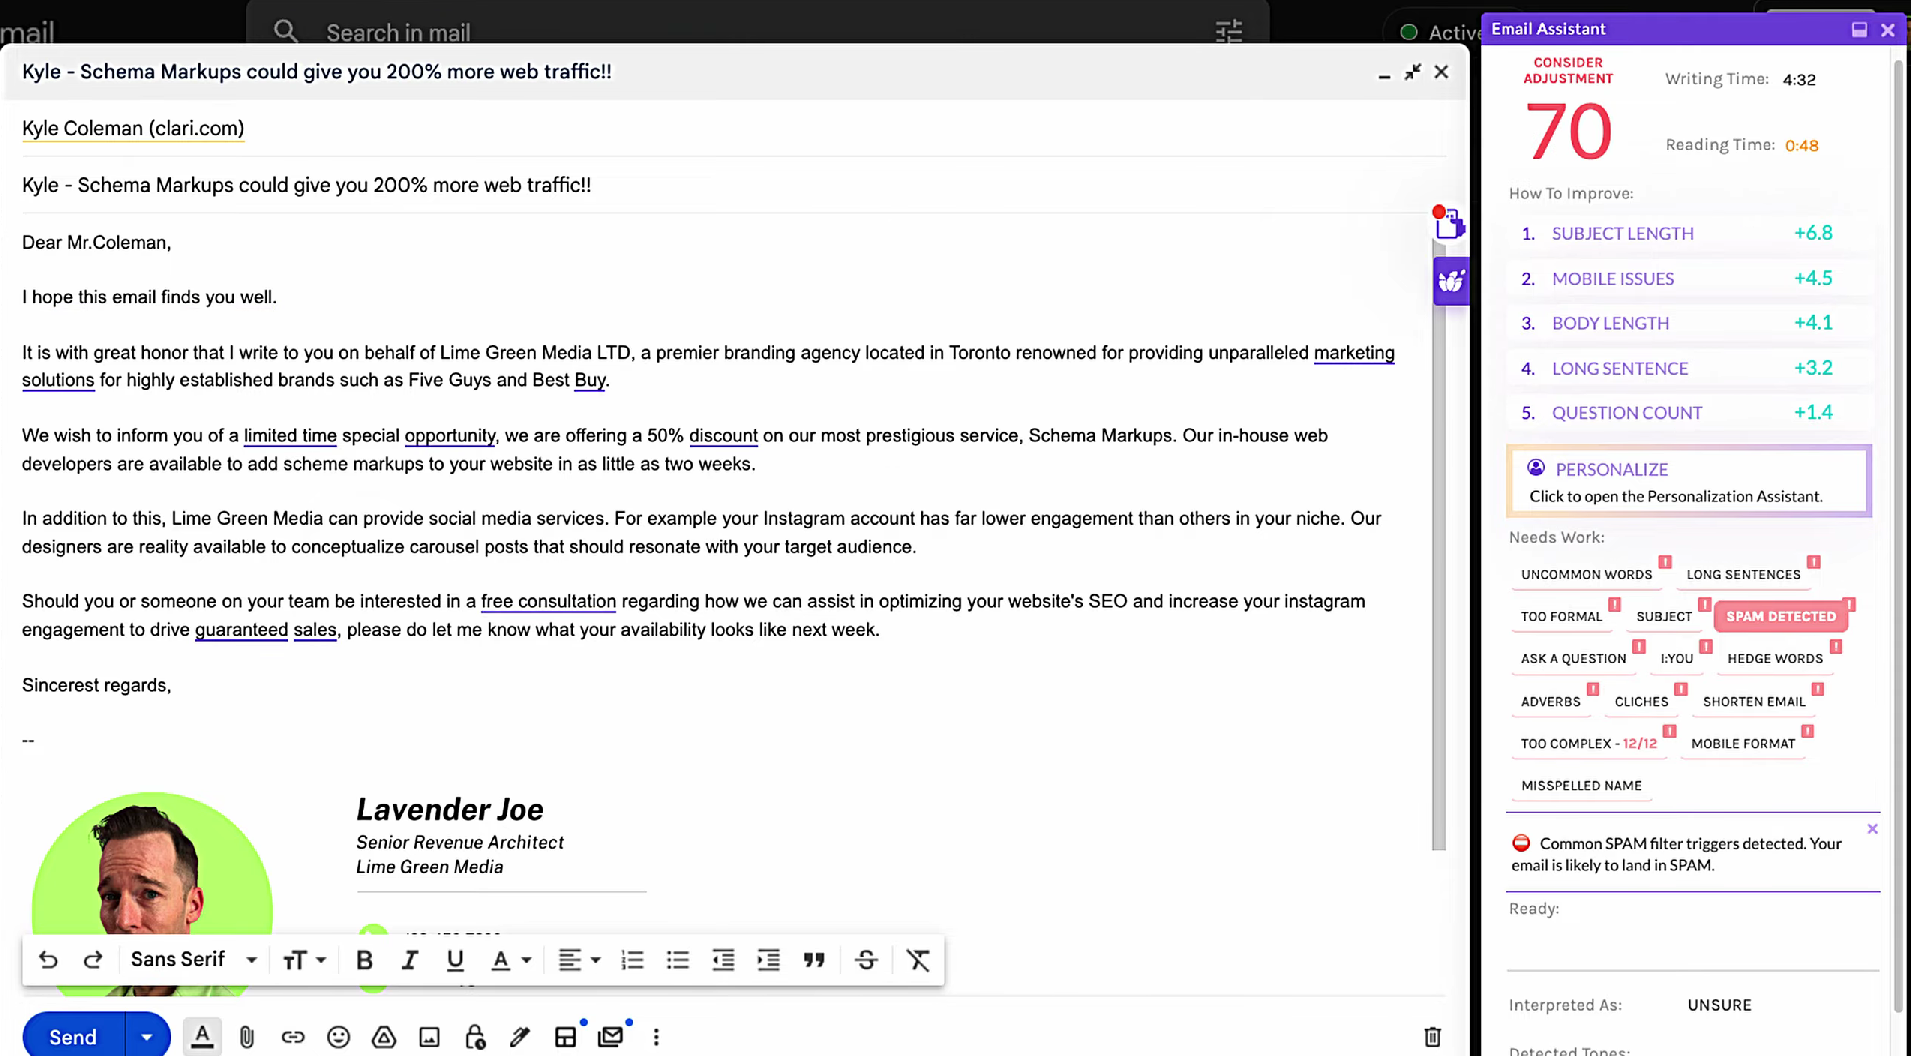Enable confidential mode with the lock icon
Image resolution: width=1911 pixels, height=1056 pixels.
tap(474, 1037)
